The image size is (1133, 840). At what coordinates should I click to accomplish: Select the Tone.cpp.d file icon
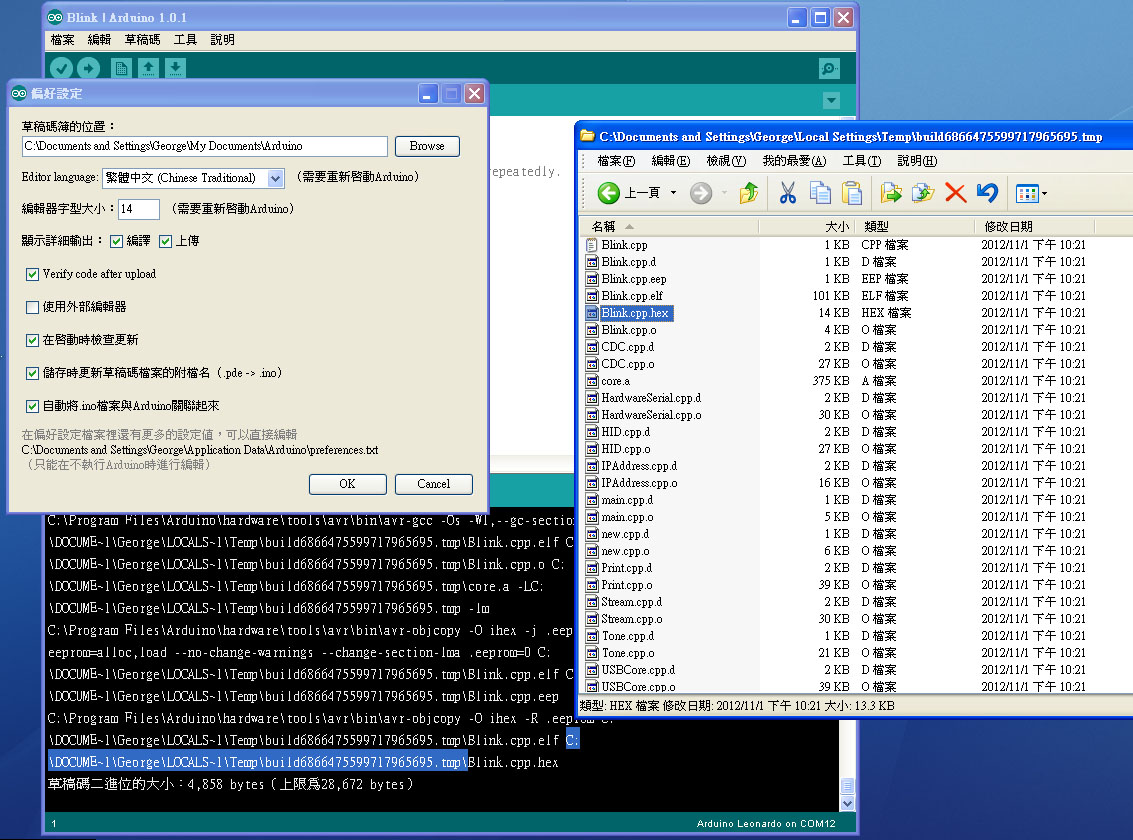pyautogui.click(x=592, y=636)
